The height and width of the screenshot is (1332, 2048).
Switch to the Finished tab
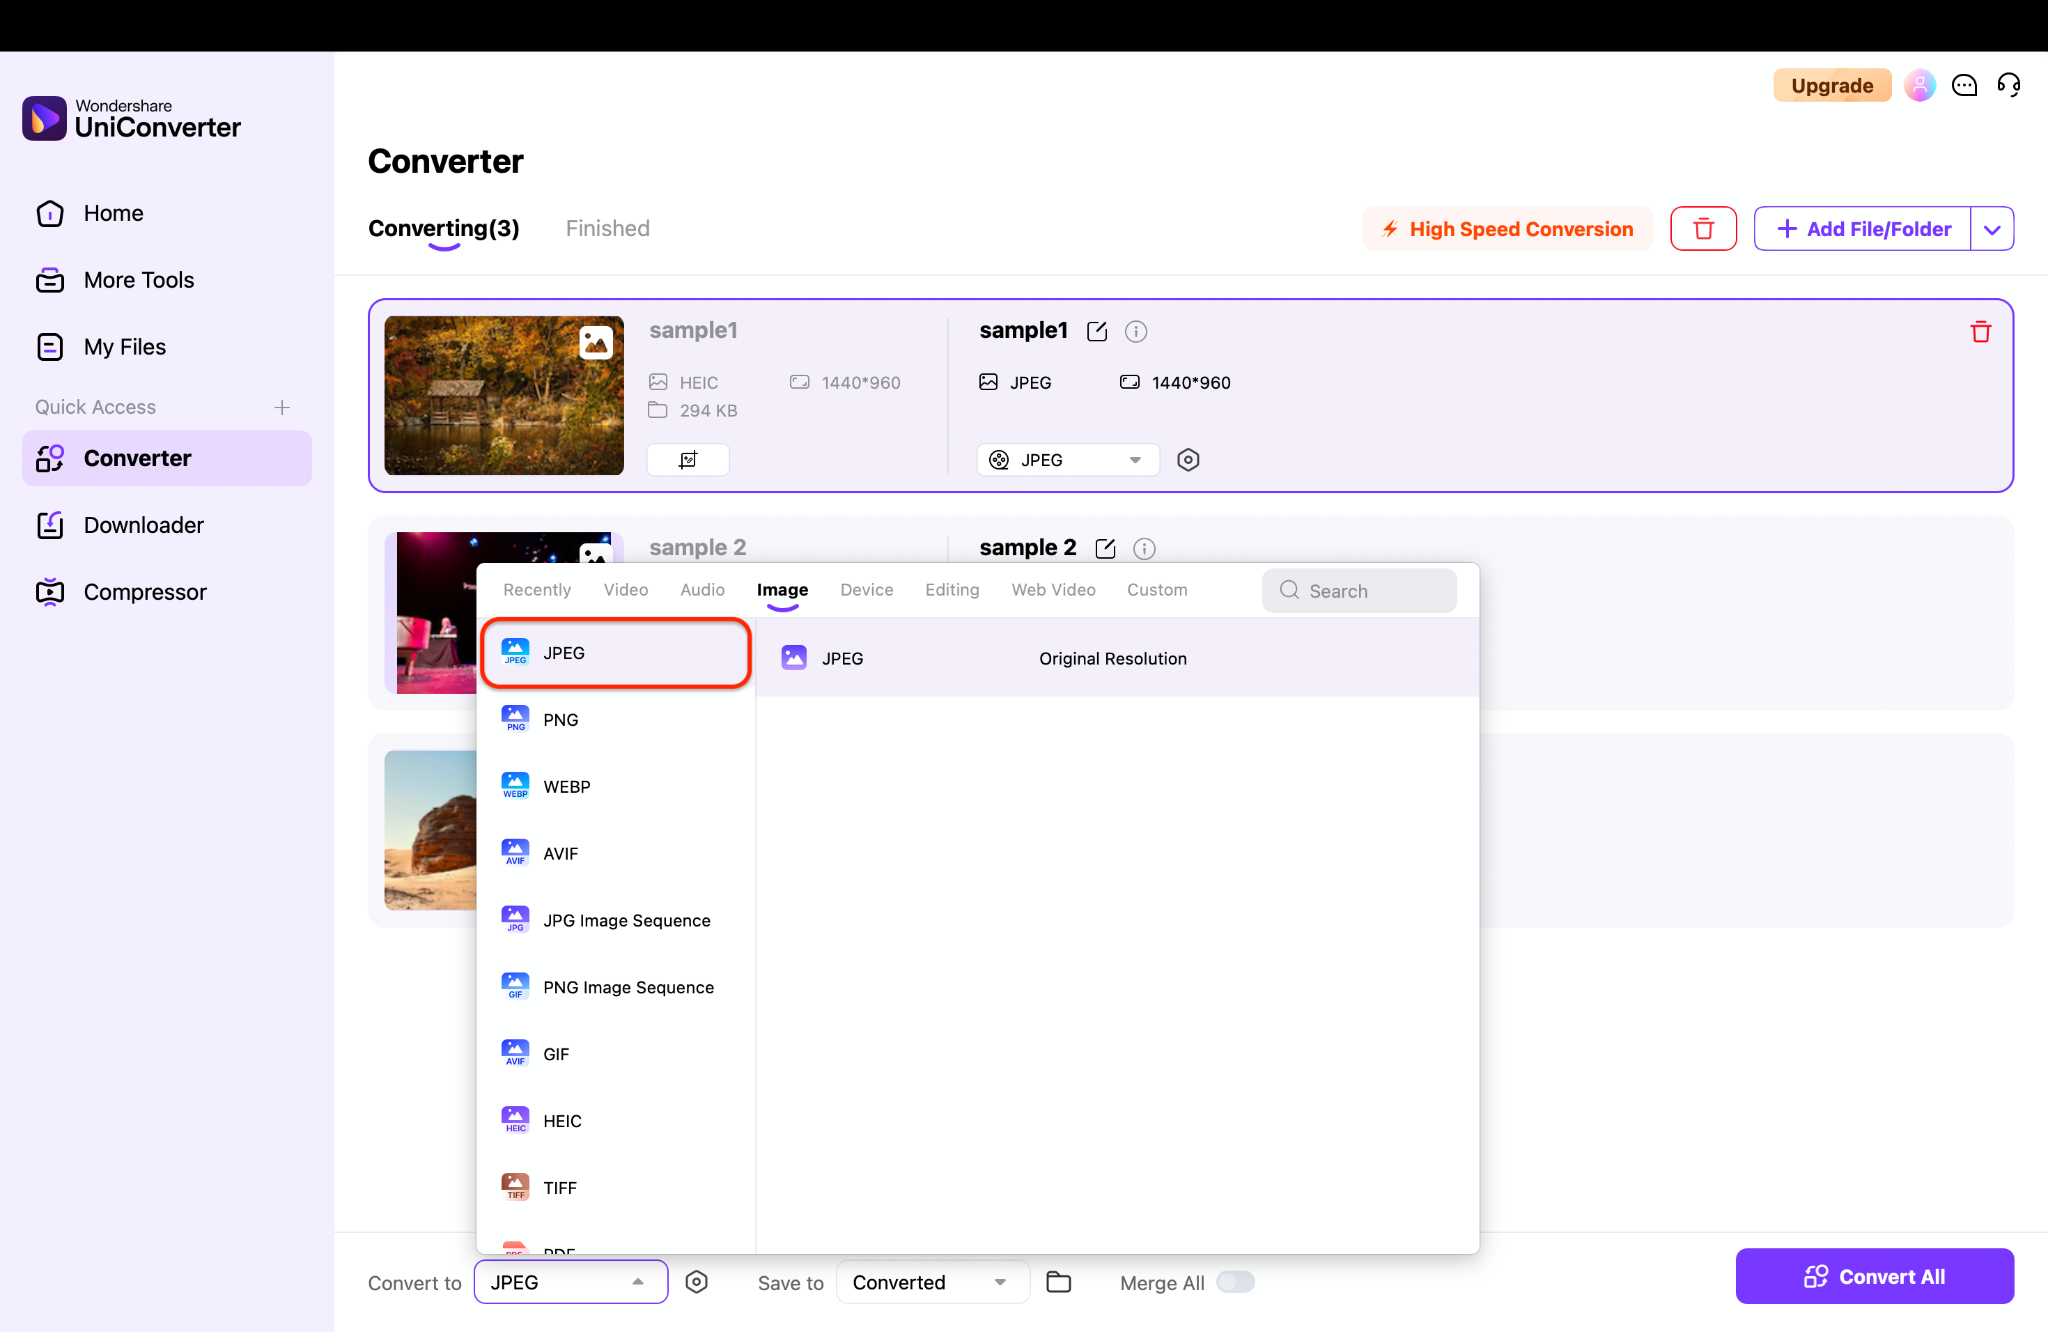click(x=607, y=229)
